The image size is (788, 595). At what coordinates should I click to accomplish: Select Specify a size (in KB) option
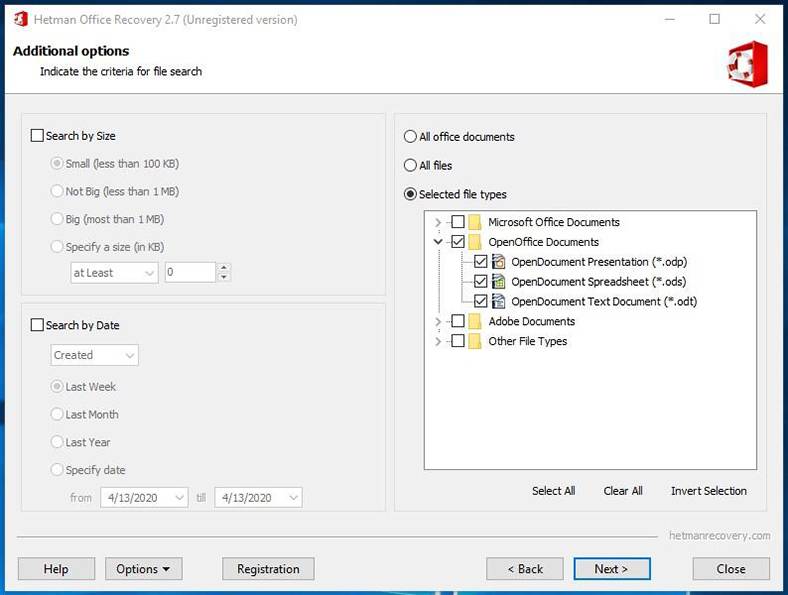pos(57,247)
